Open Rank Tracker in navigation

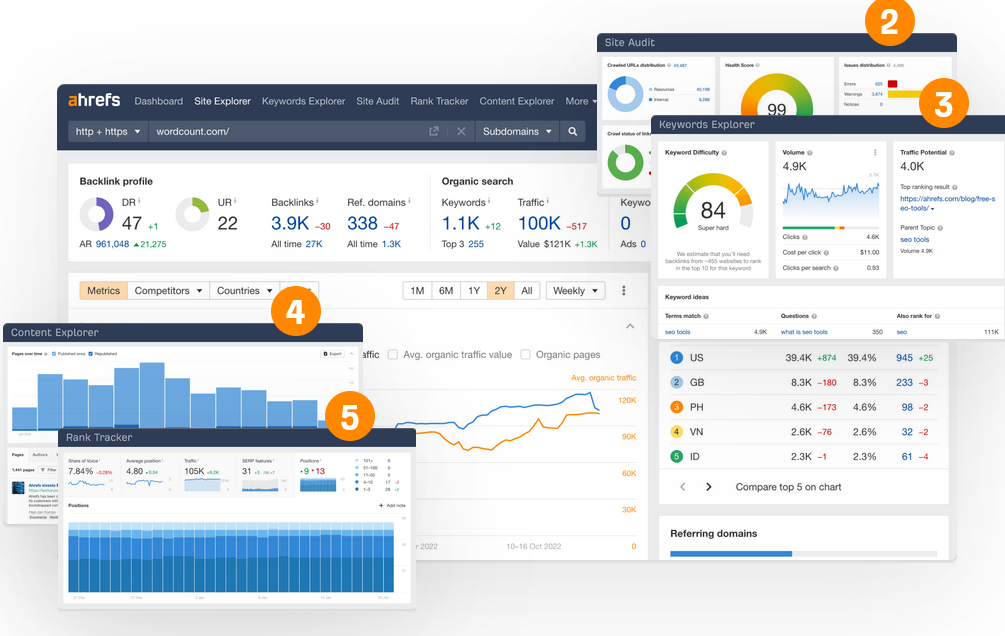[x=439, y=101]
